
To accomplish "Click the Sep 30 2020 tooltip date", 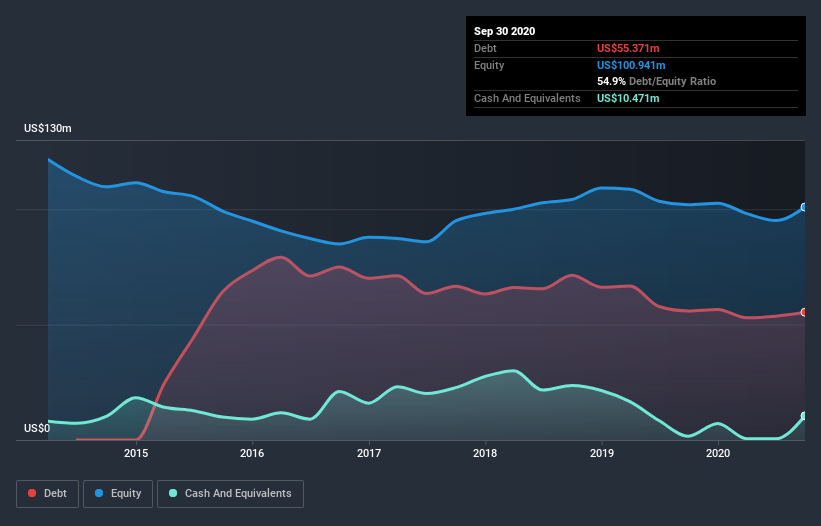I will (505, 31).
